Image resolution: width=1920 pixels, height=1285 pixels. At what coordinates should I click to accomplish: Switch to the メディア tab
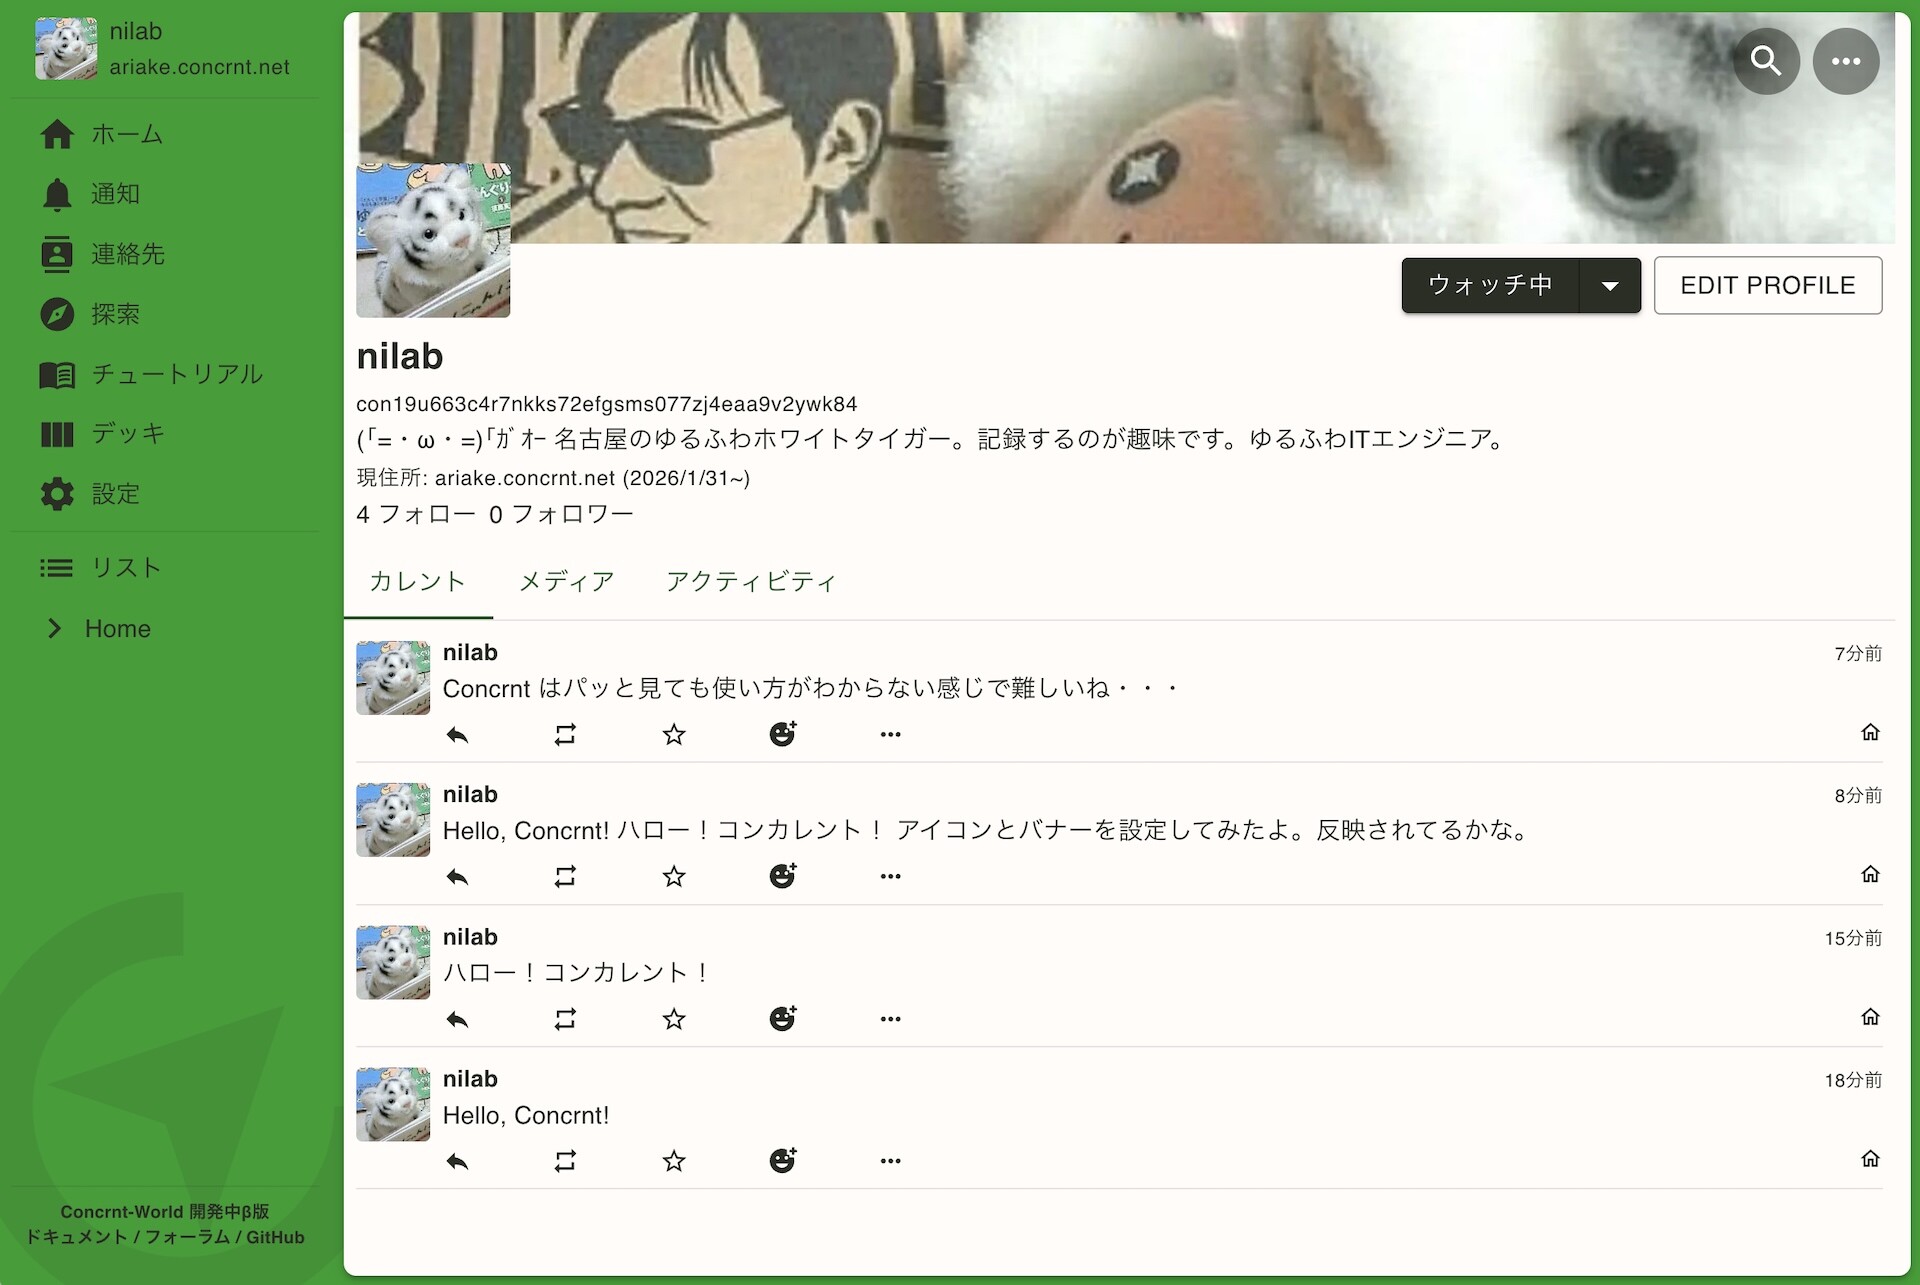[x=566, y=582]
